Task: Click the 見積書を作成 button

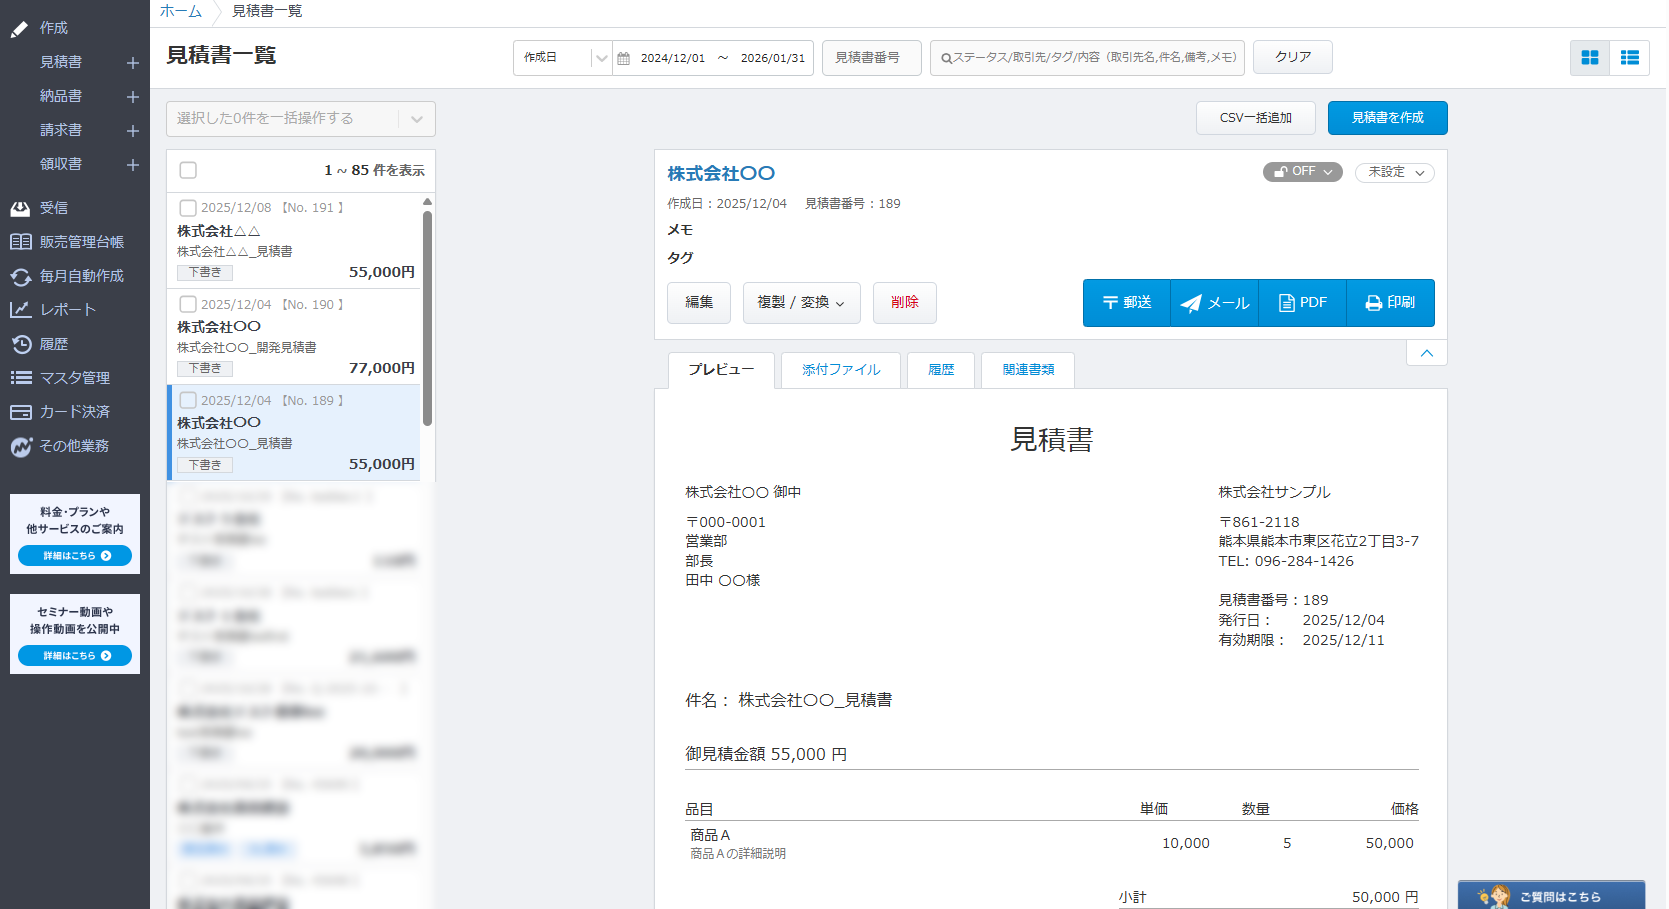Action: click(x=1387, y=118)
